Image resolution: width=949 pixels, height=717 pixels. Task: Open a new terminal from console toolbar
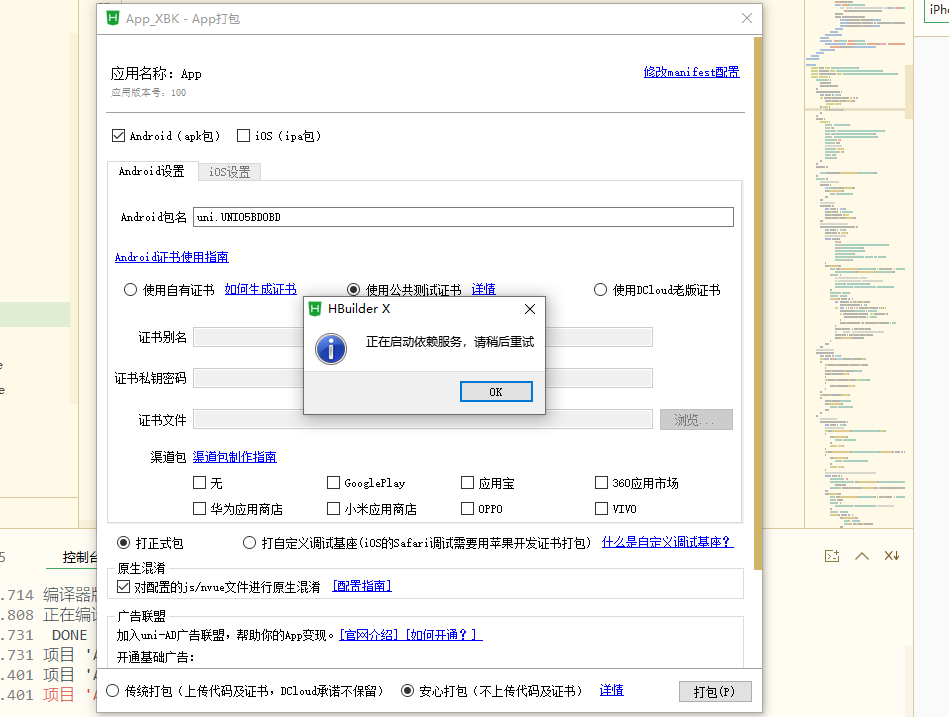click(x=831, y=556)
